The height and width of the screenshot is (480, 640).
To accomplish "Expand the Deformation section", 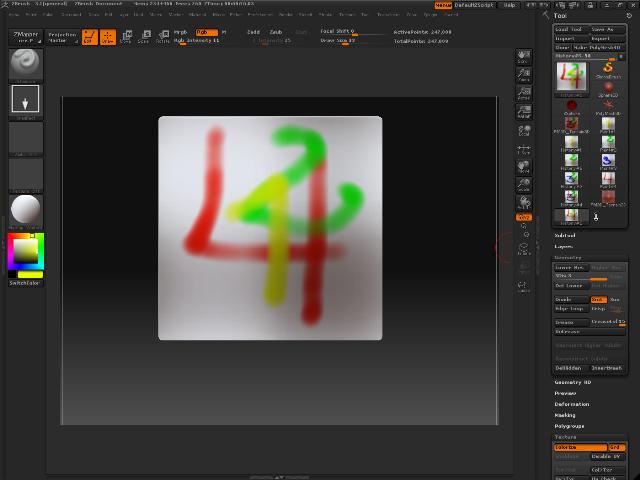I will pyautogui.click(x=571, y=404).
